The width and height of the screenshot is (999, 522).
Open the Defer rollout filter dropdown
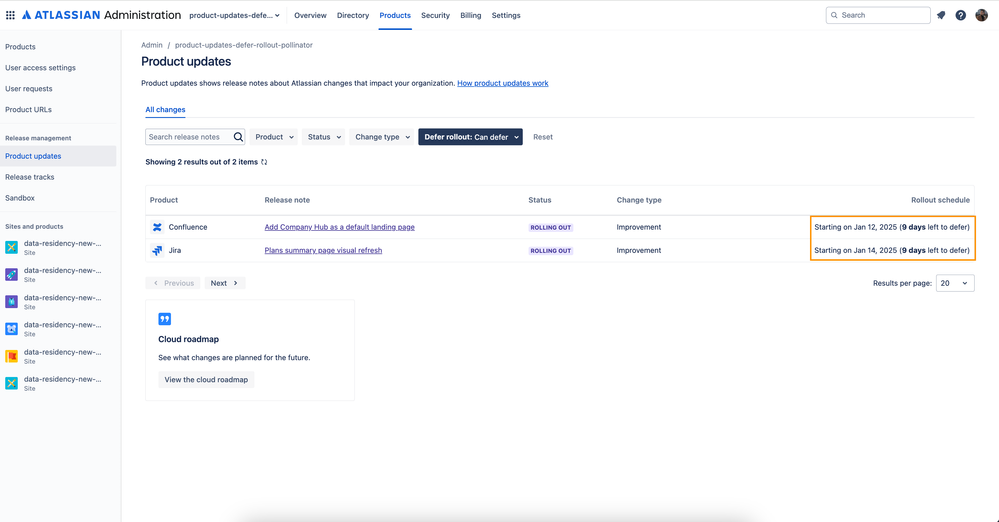pos(470,137)
